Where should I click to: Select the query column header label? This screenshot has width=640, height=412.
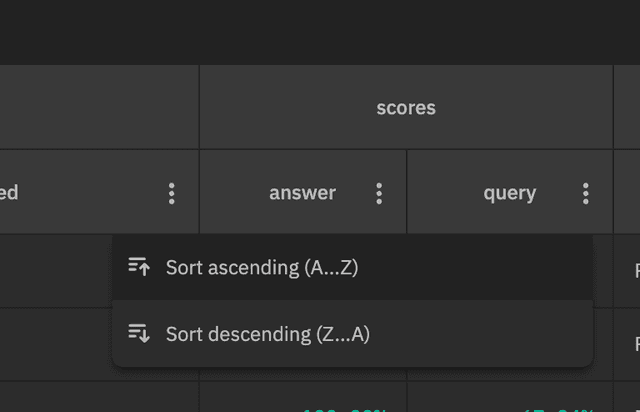coord(509,193)
